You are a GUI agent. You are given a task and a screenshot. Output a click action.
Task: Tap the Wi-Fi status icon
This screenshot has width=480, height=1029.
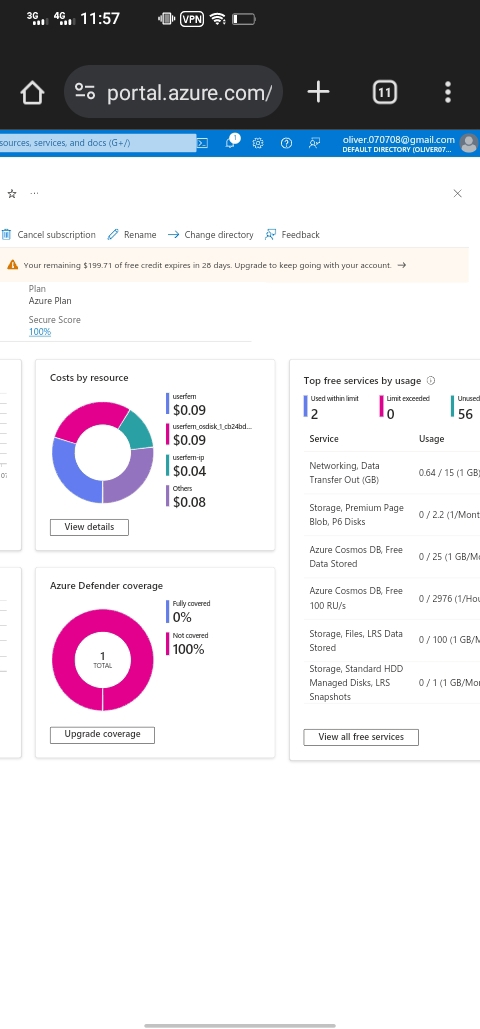tap(217, 19)
